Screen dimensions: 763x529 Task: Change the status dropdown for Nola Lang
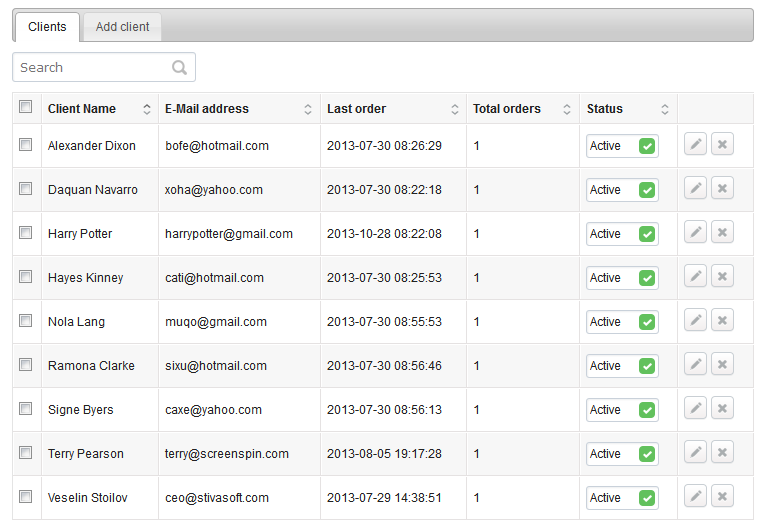(622, 322)
